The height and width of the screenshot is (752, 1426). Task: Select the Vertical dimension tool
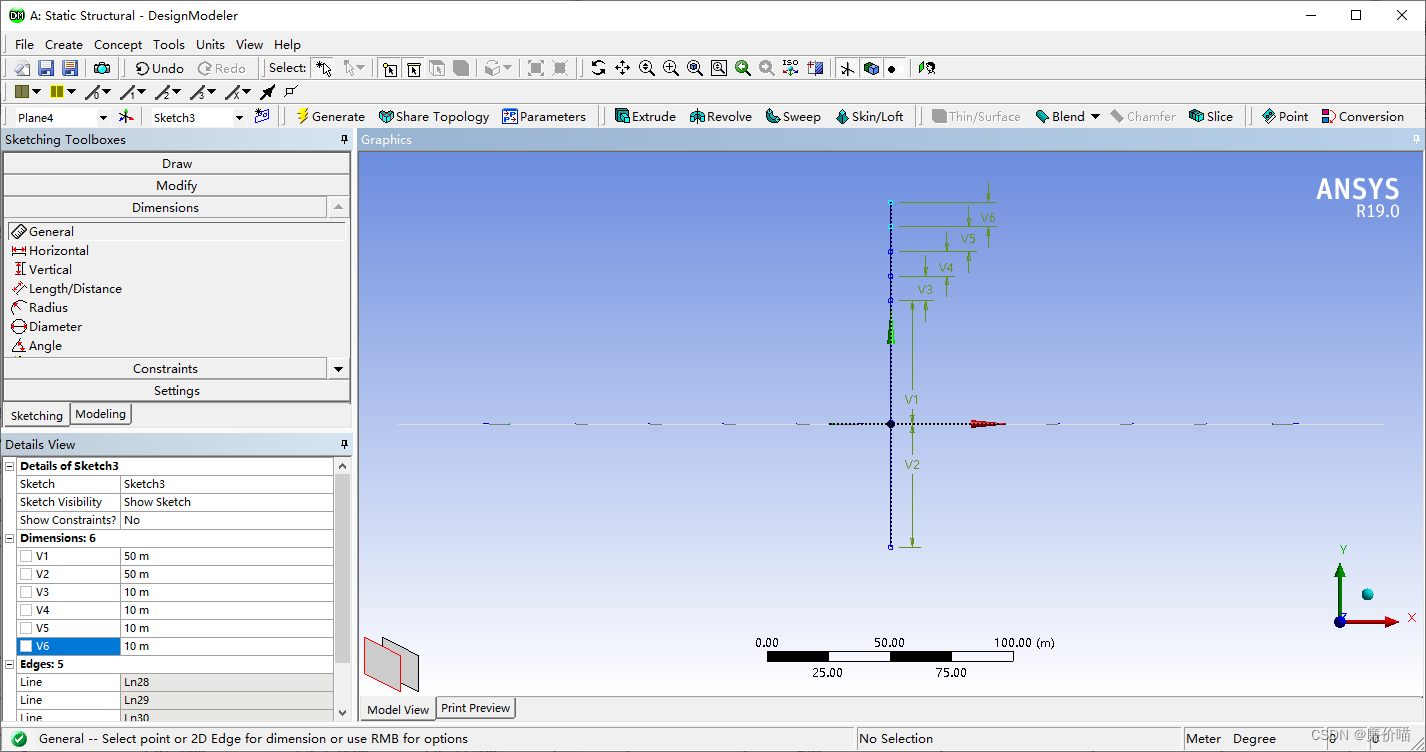42,269
